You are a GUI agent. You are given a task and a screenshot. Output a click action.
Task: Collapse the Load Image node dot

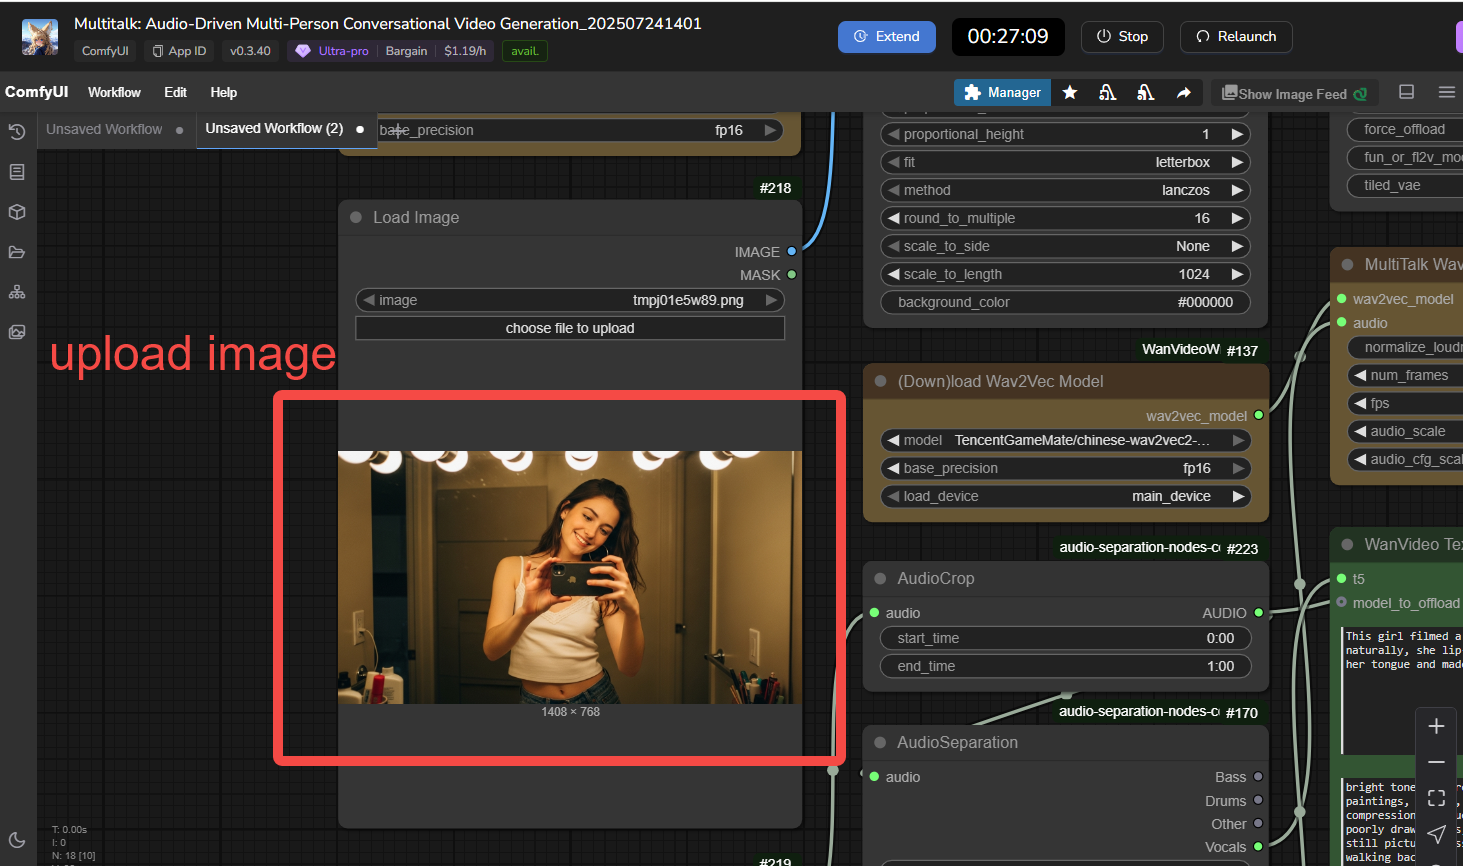[356, 217]
